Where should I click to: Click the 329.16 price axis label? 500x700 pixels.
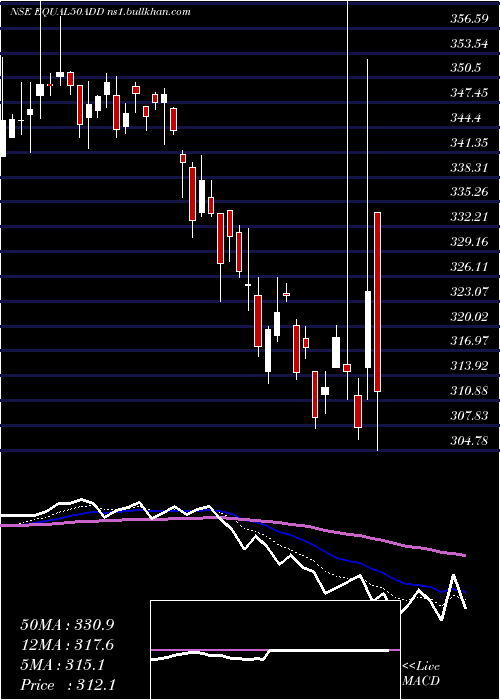pos(469,242)
